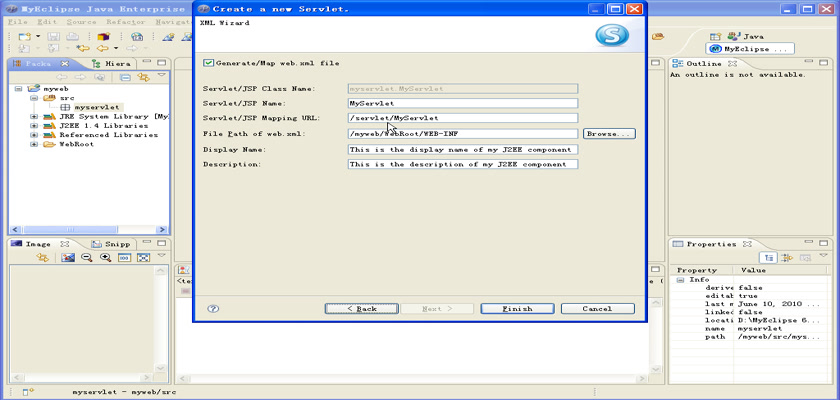Toggle Generate/Map web.xml file checkbox
This screenshot has height=400, width=840.
pyautogui.click(x=208, y=63)
